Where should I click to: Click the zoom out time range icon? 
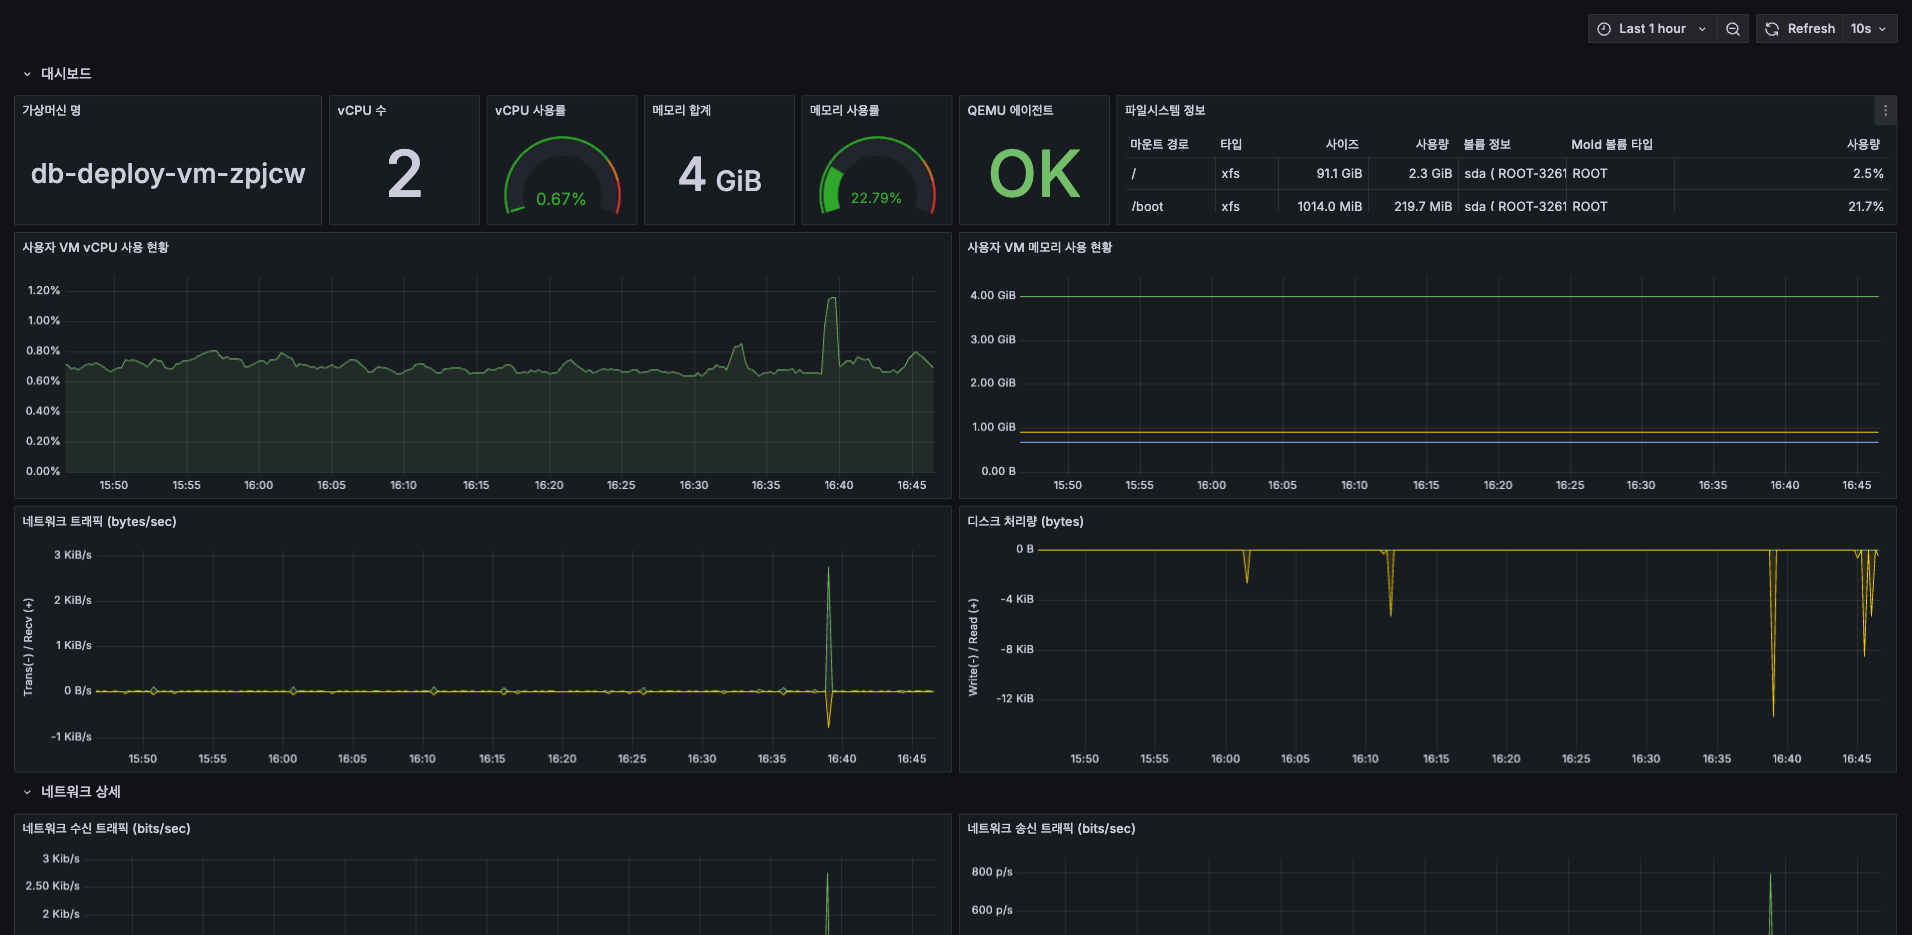(1733, 29)
